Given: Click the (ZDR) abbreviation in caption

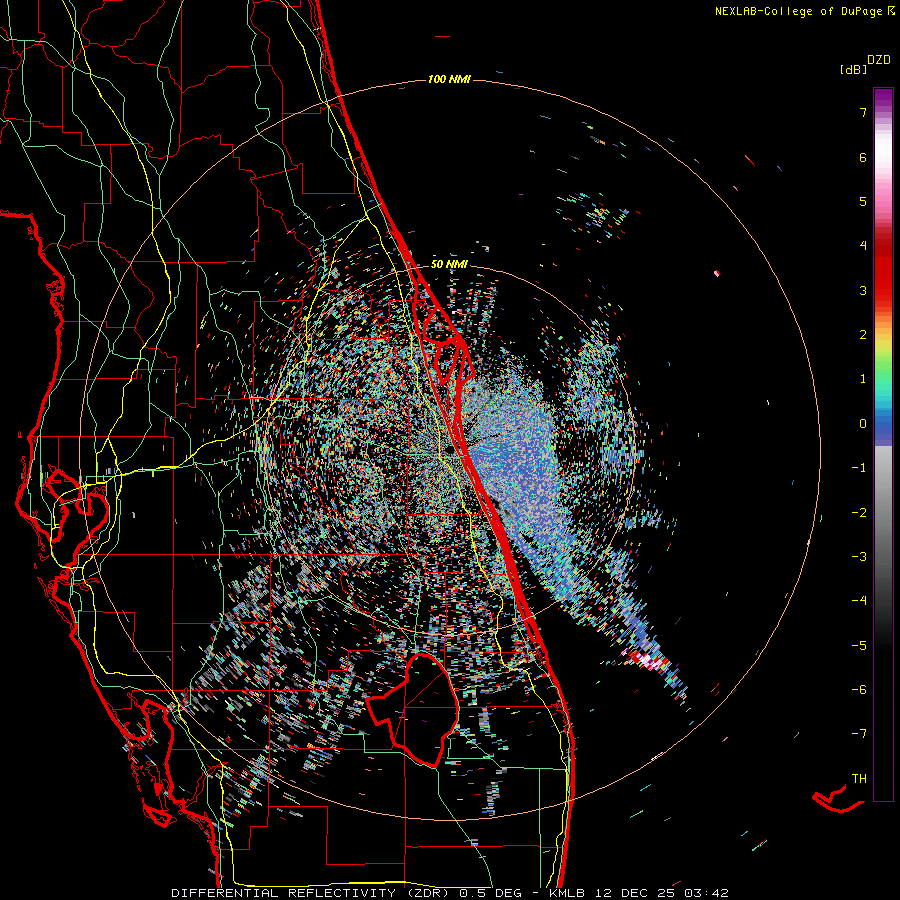Looking at the screenshot, I should 428,893.
